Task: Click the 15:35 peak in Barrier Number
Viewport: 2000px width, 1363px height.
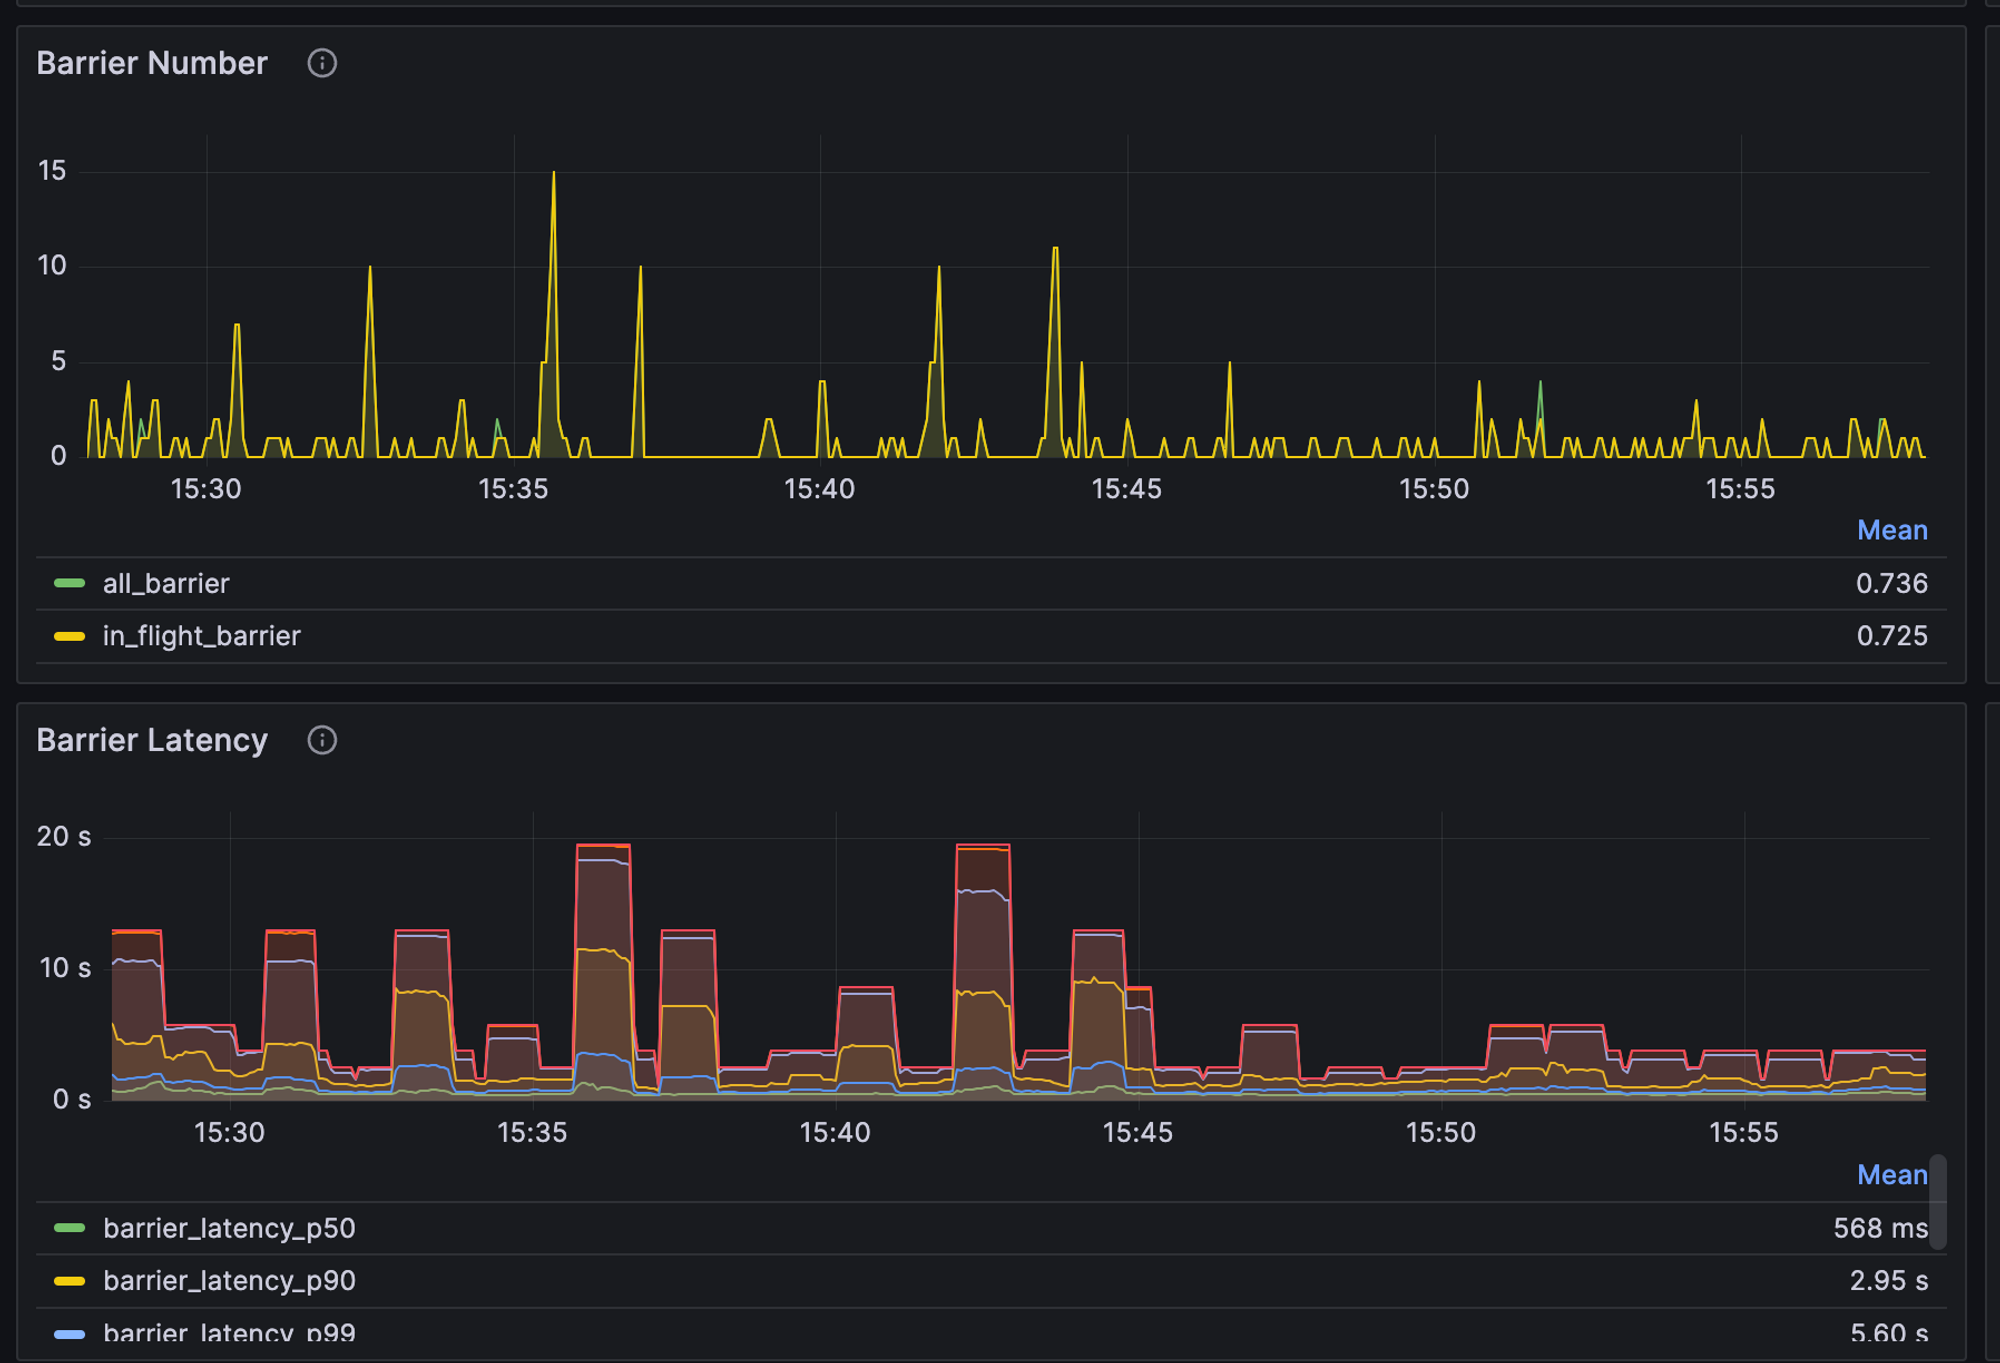Action: pyautogui.click(x=553, y=175)
